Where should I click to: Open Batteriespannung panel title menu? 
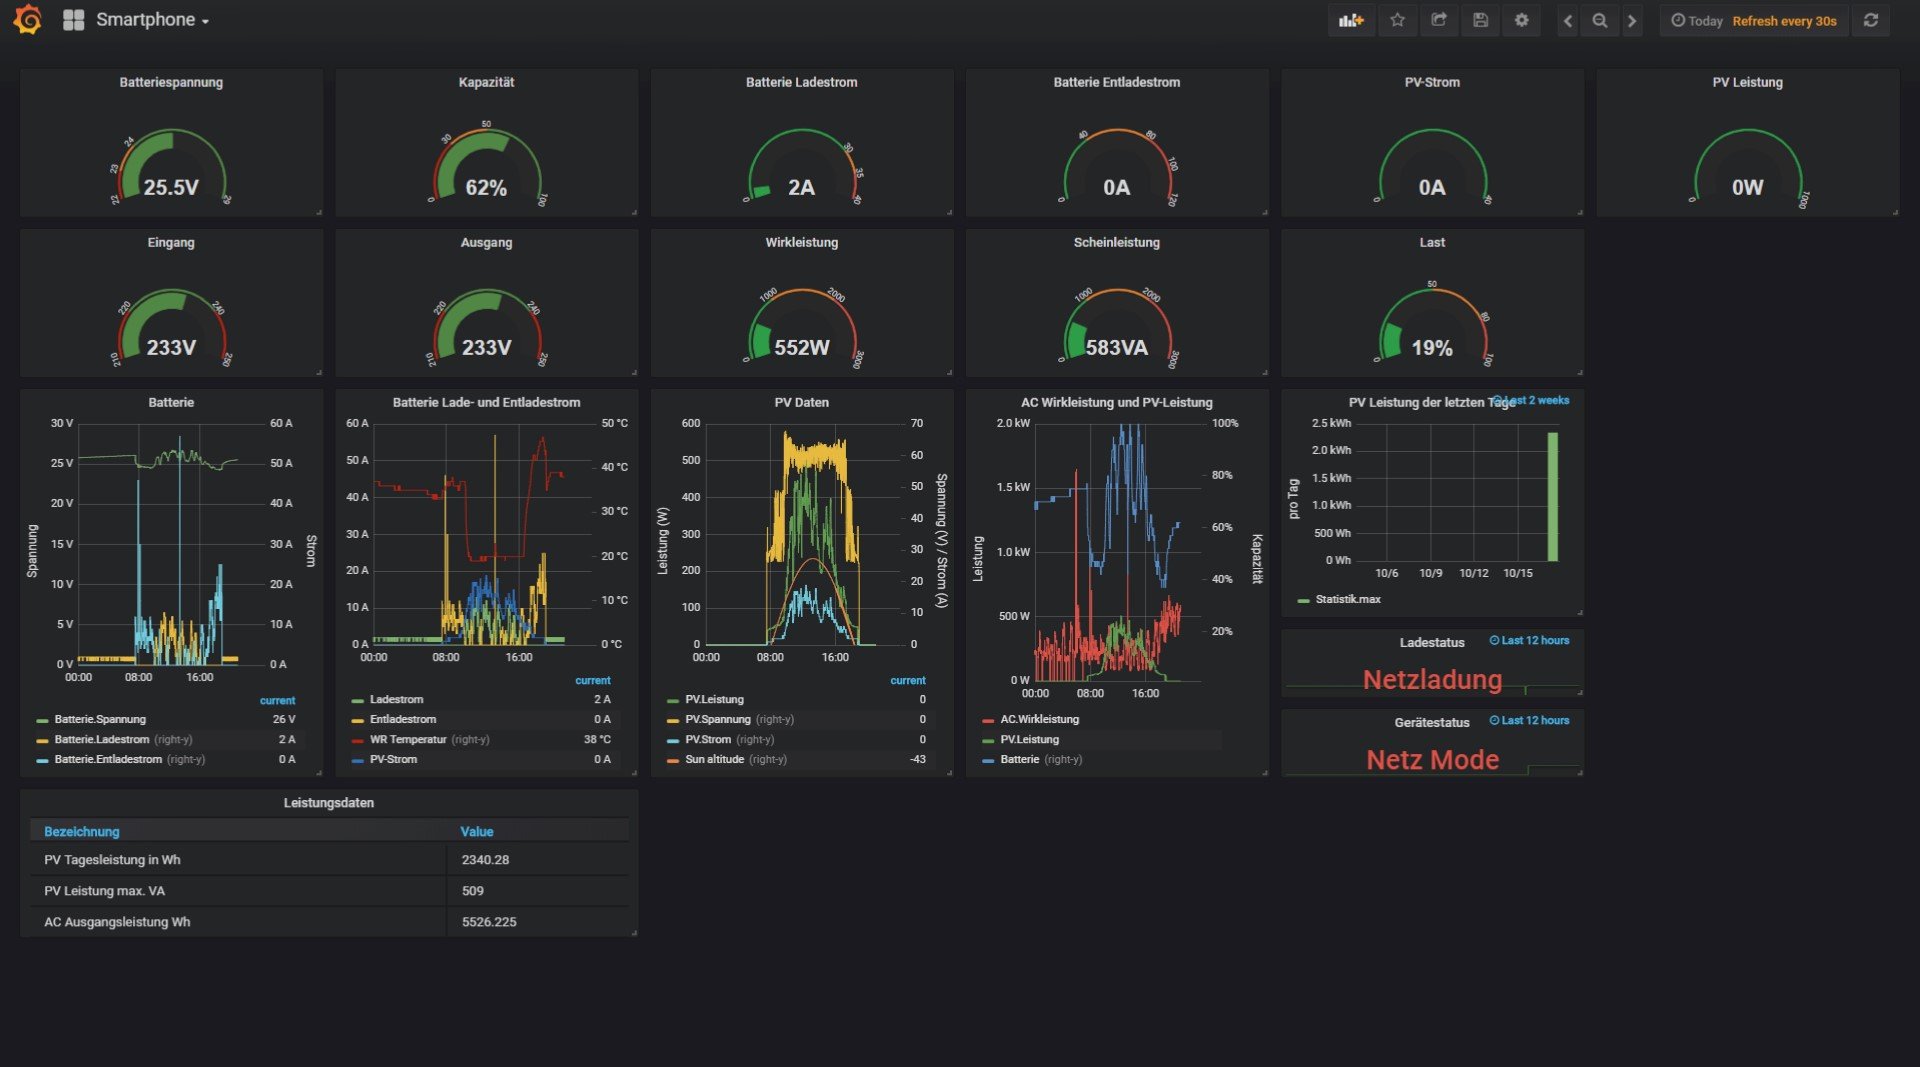pyautogui.click(x=171, y=82)
